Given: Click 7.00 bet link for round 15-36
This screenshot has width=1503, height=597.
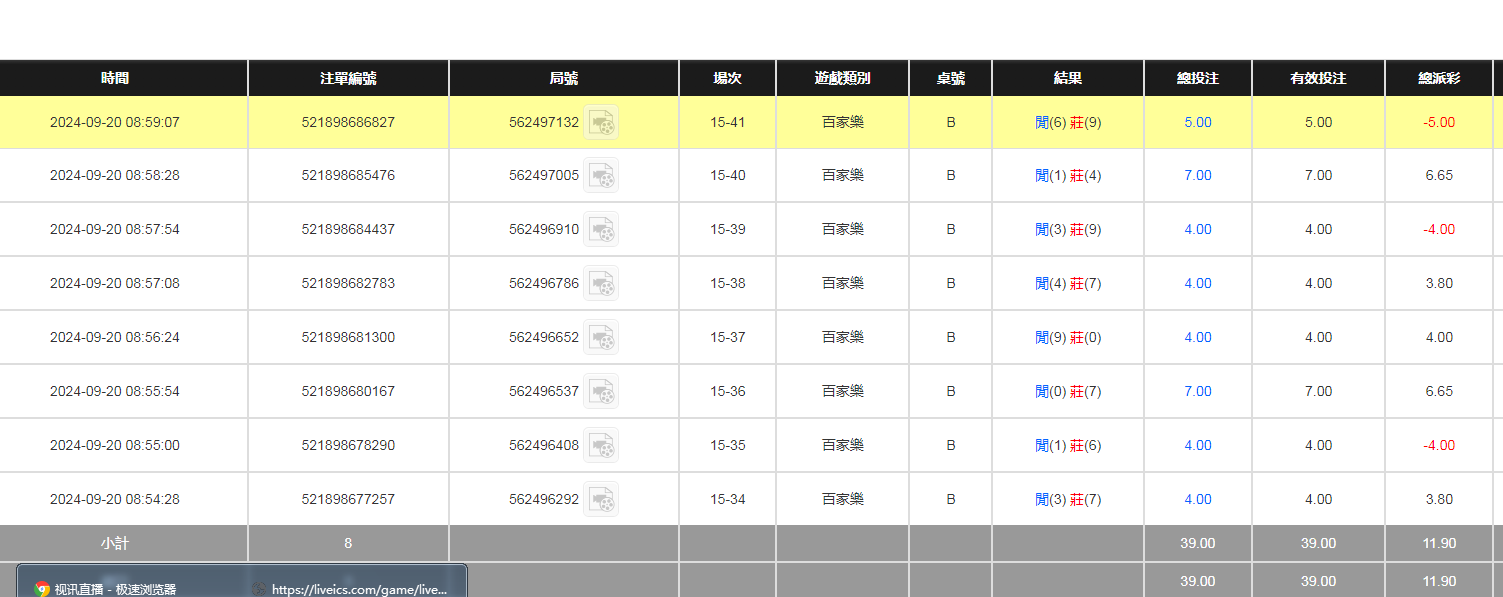Looking at the screenshot, I should (x=1197, y=392).
